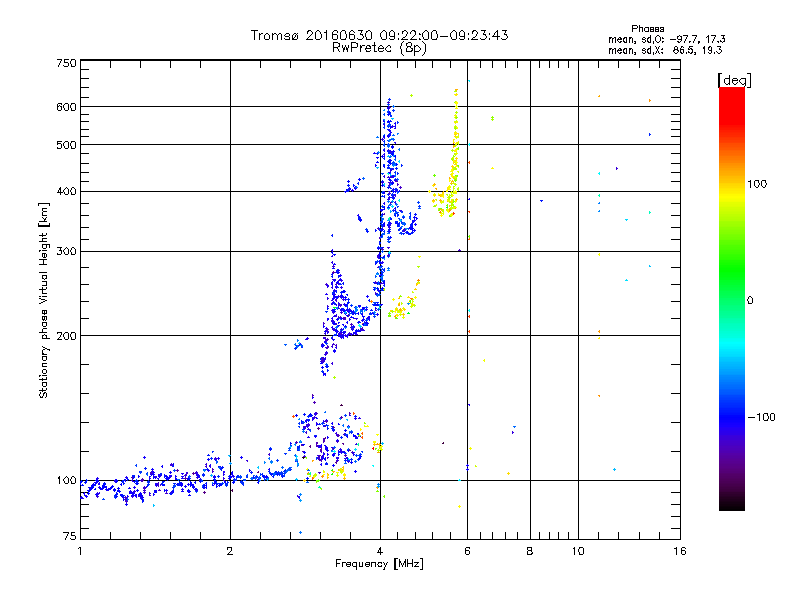Click the 75 tick on the height axis
Screen dimensions: 800x600
pyautogui.click(x=68, y=538)
